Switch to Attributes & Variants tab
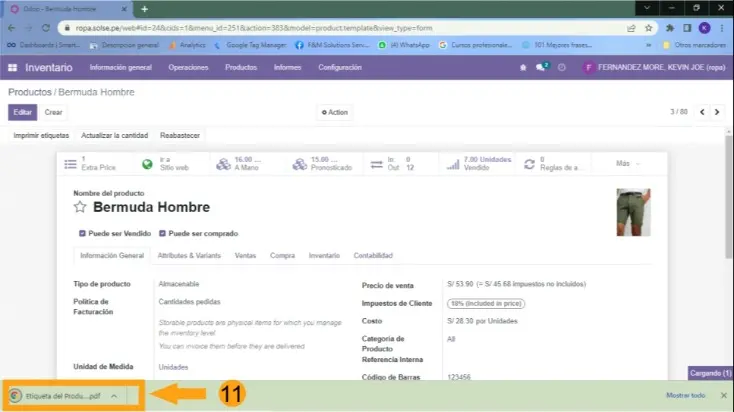734x412 pixels. click(191, 256)
